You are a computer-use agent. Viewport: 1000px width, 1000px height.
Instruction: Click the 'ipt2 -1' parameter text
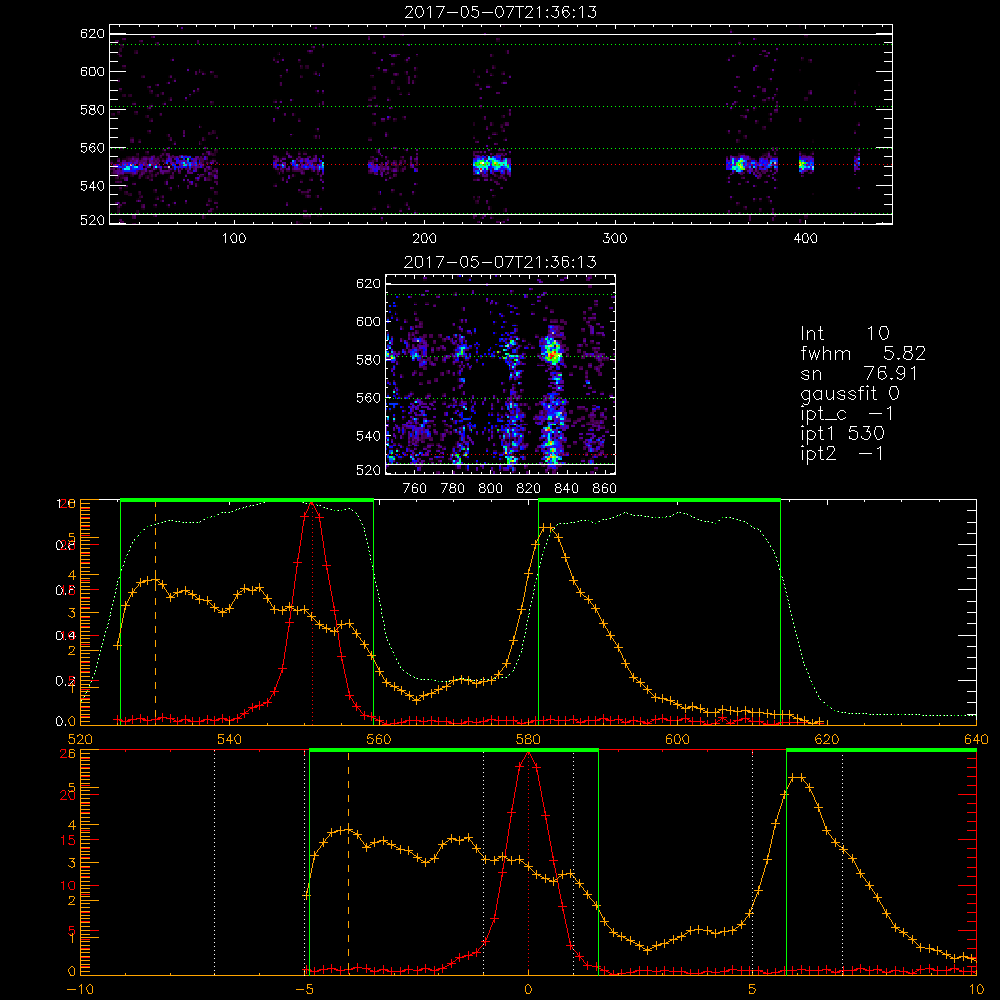[842, 453]
